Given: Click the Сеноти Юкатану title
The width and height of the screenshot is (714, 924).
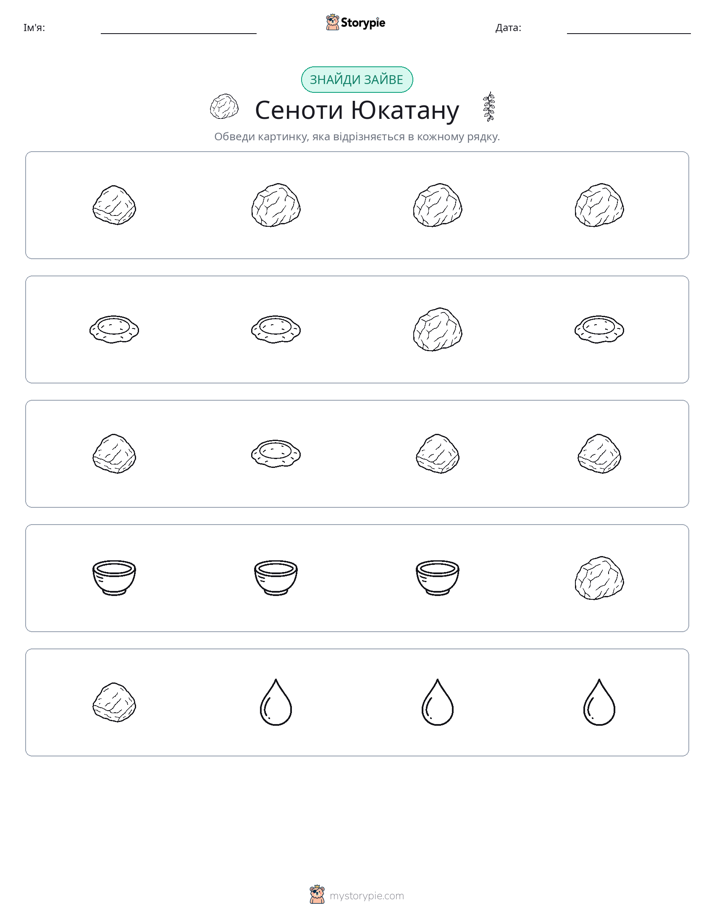Looking at the screenshot, I should click(x=356, y=110).
